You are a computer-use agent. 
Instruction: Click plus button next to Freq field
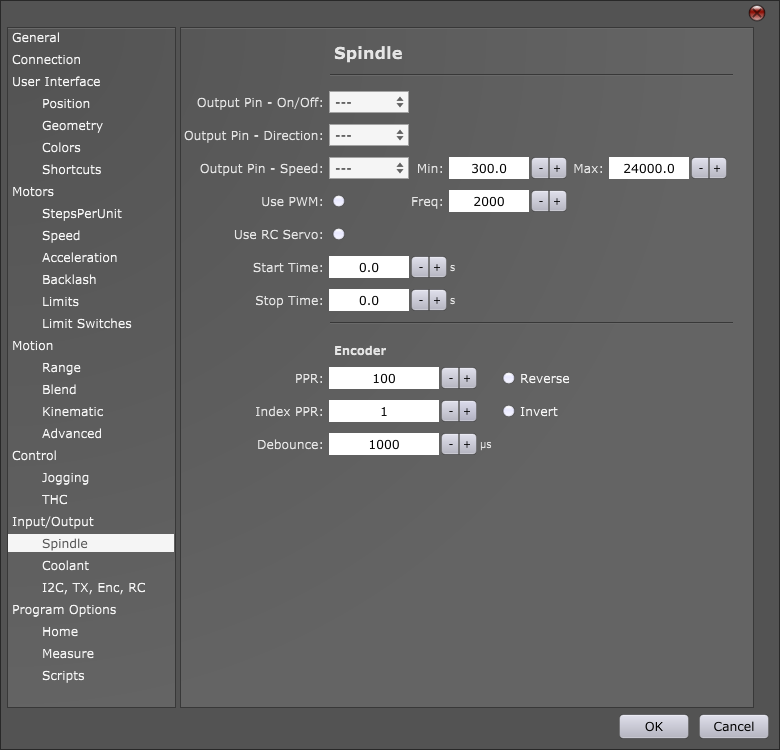(x=557, y=202)
